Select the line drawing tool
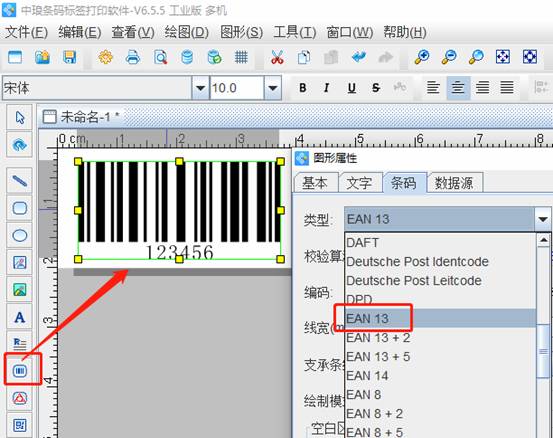The image size is (553, 438). [20, 181]
